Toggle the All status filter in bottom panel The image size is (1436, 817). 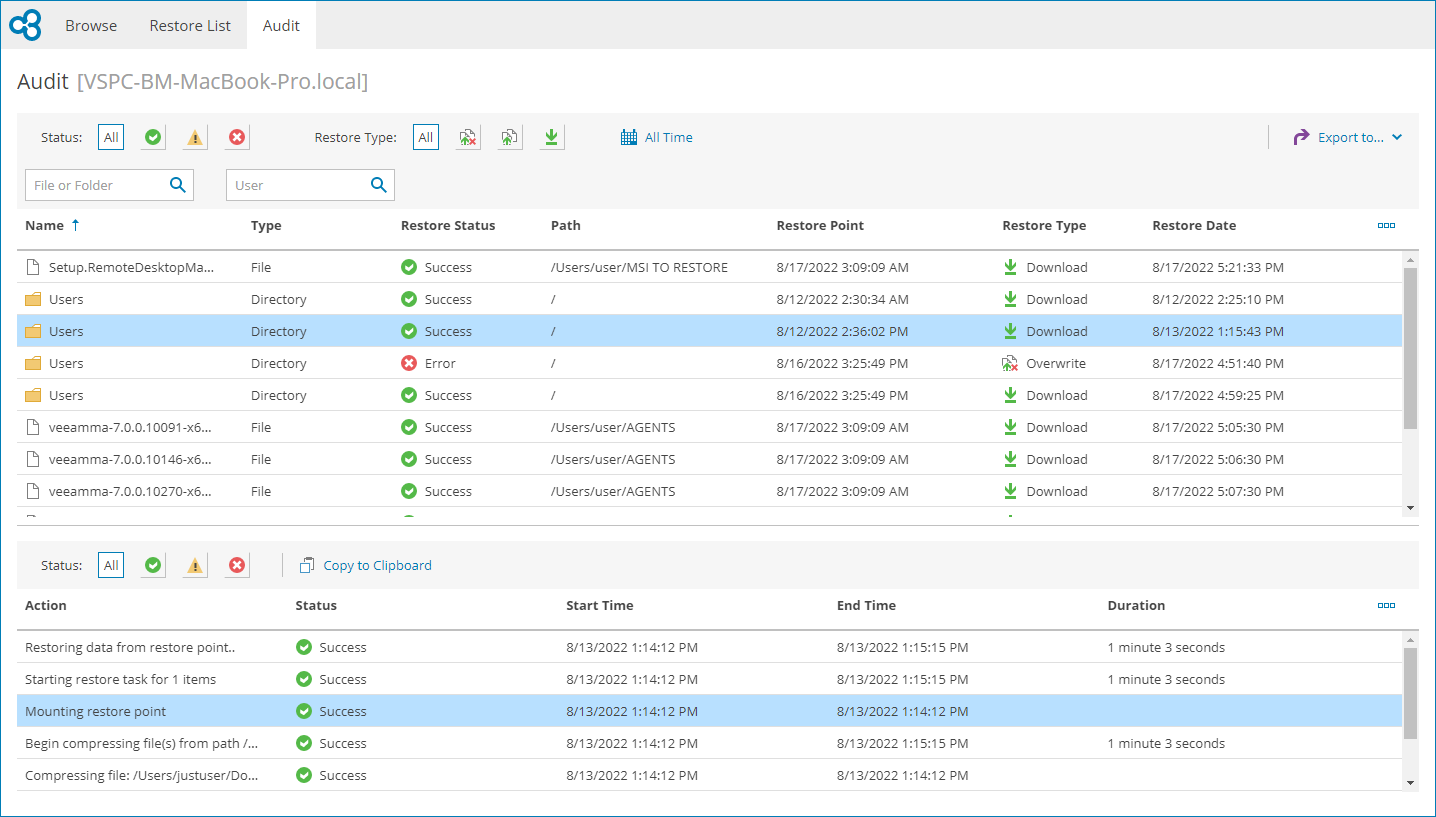pyautogui.click(x=111, y=565)
